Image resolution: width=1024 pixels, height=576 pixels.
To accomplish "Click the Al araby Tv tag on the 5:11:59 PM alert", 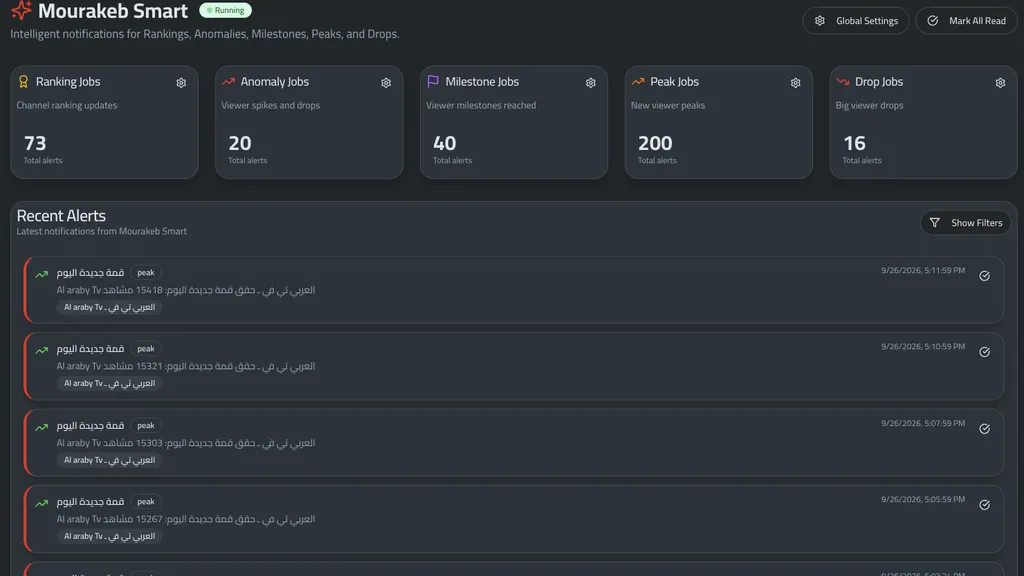I will [x=109, y=308].
